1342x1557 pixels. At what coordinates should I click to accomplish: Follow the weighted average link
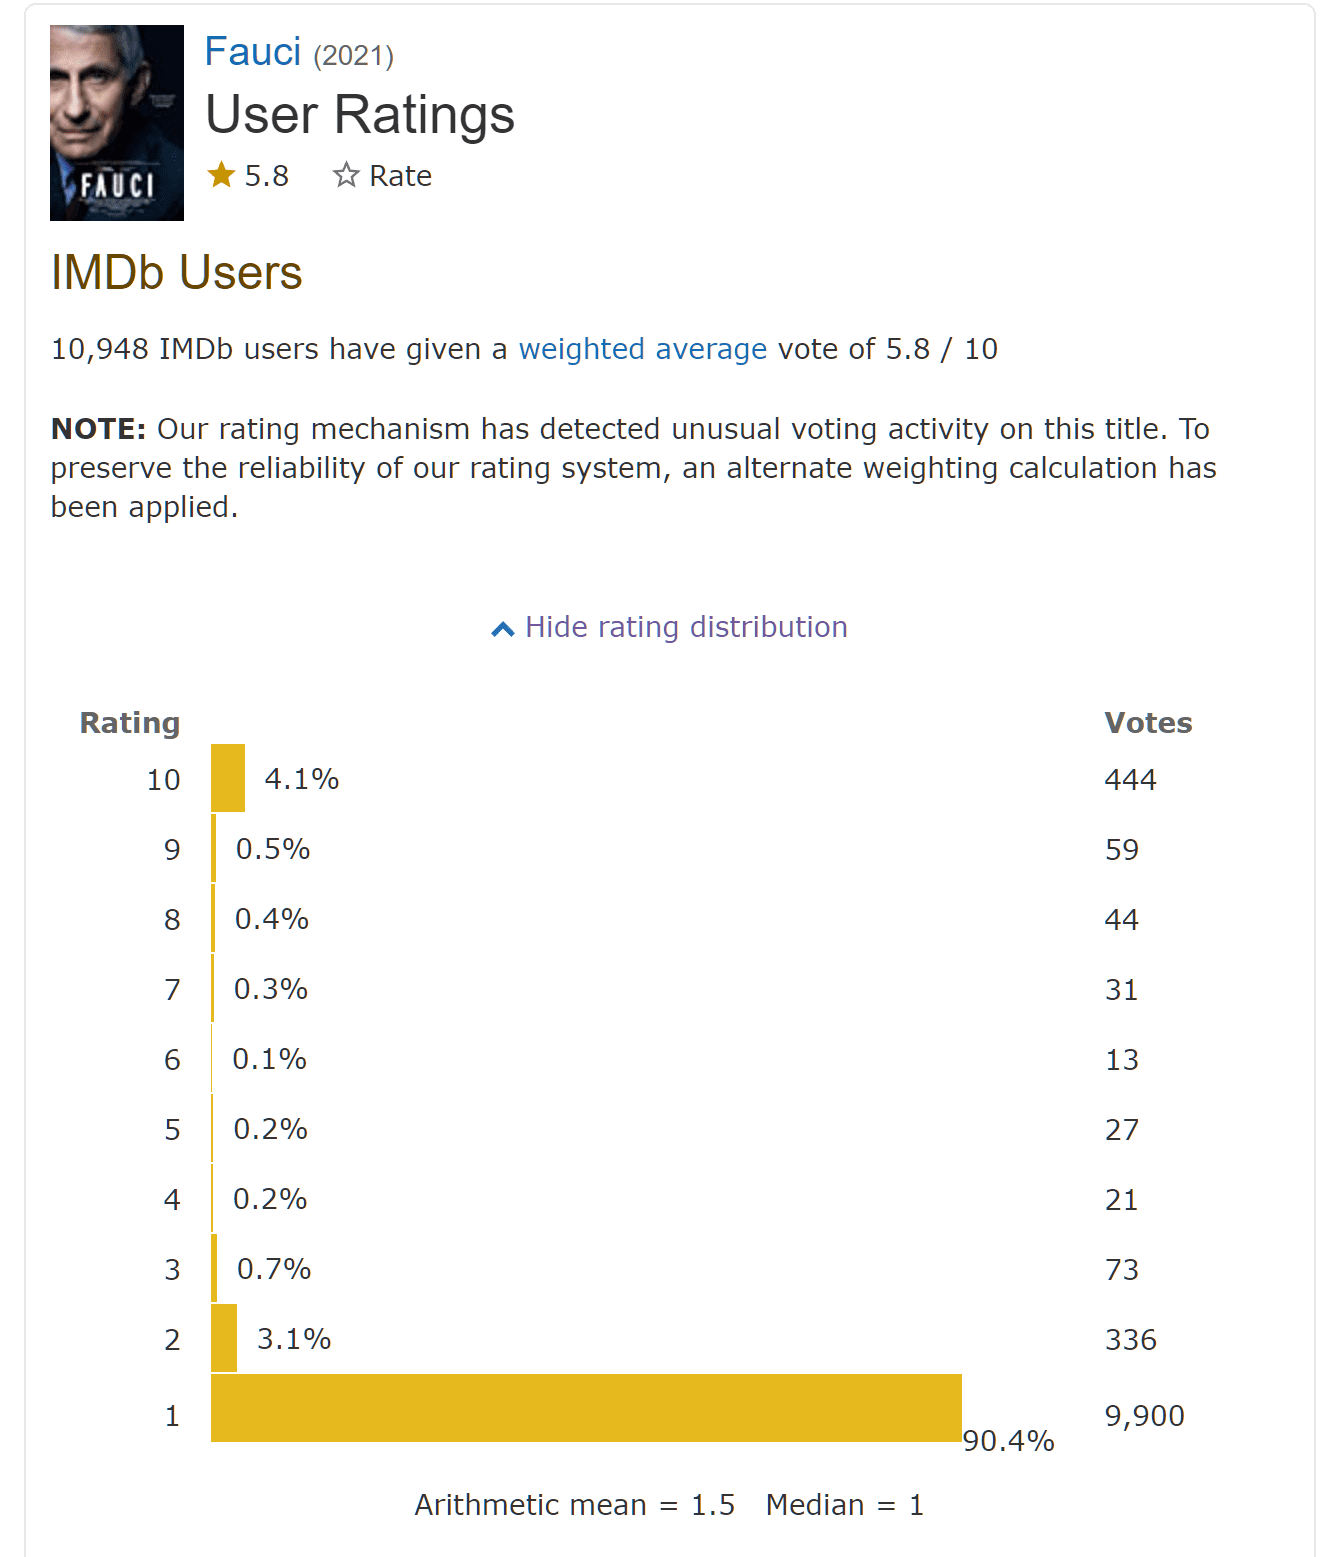tap(643, 349)
